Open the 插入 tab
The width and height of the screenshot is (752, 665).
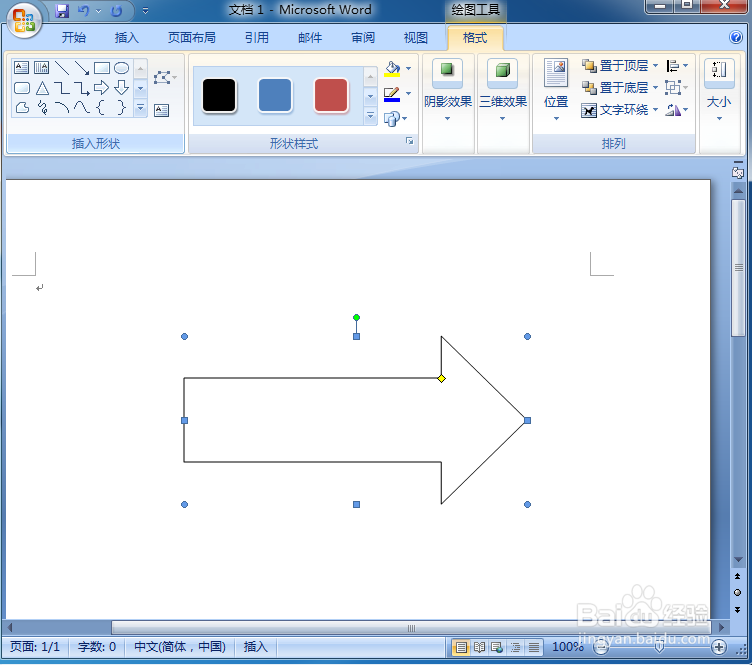click(127, 38)
